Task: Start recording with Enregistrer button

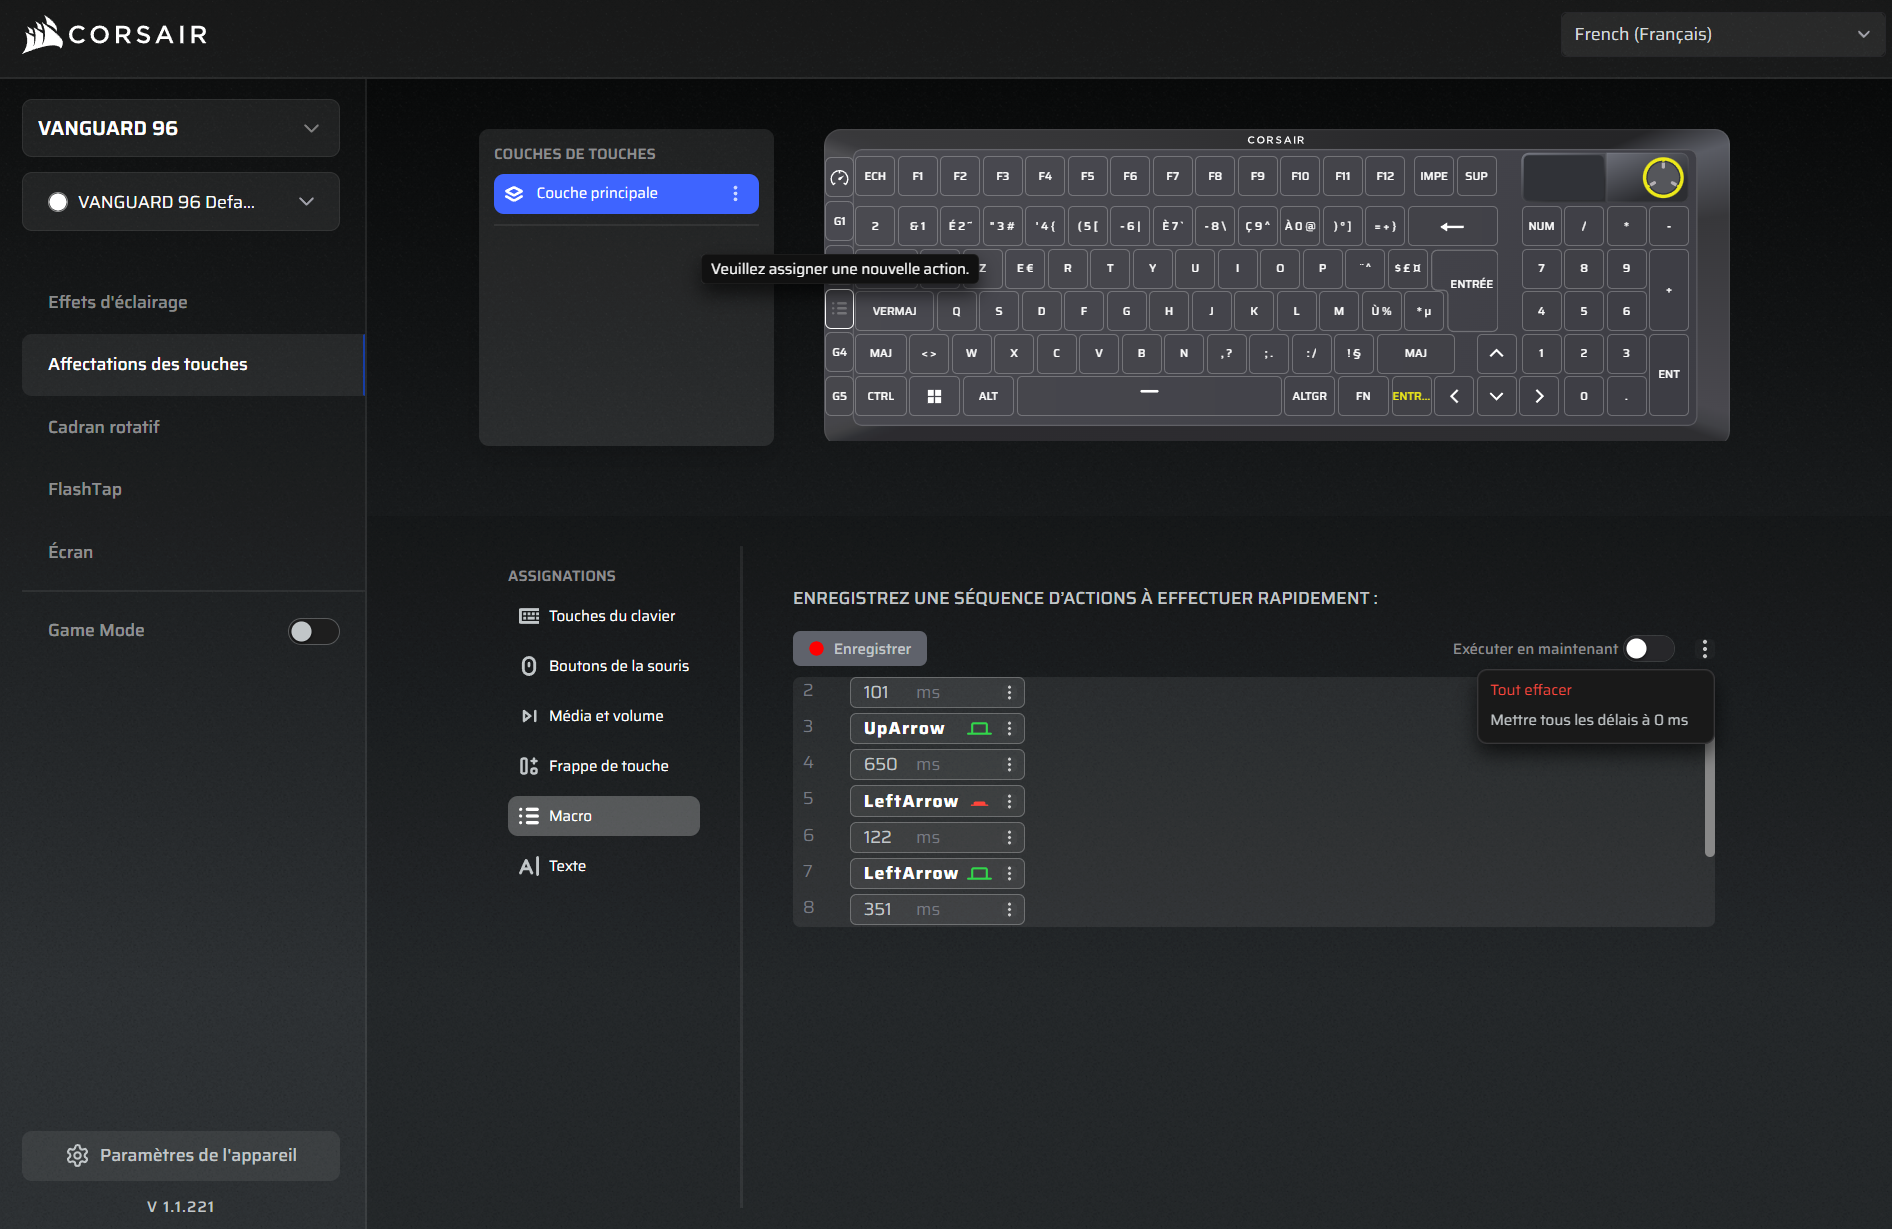Action: 860,649
